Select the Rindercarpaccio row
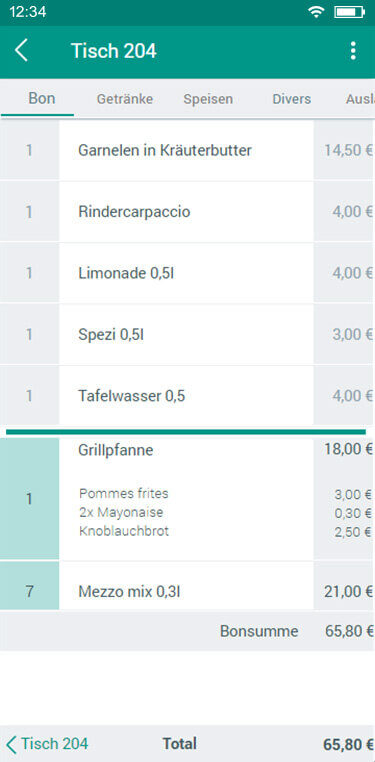375x762 pixels. coord(188,212)
